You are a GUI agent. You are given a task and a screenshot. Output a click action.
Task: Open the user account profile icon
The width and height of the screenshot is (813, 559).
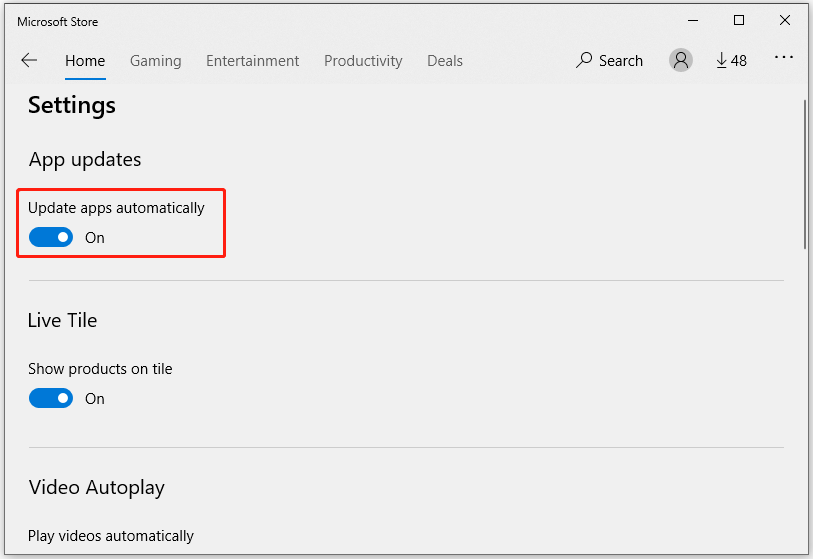point(681,61)
